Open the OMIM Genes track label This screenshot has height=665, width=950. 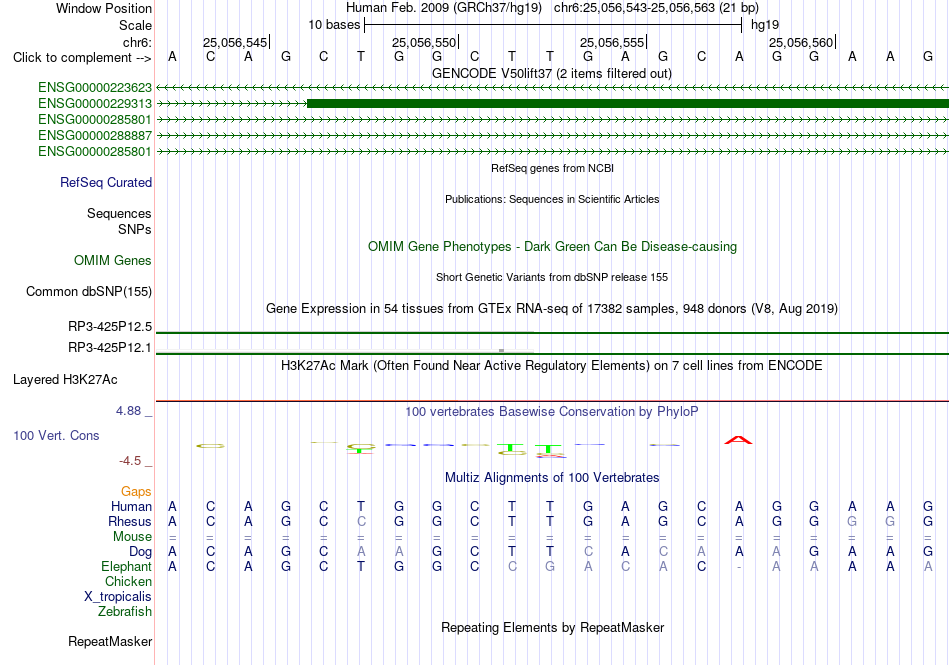click(113, 260)
